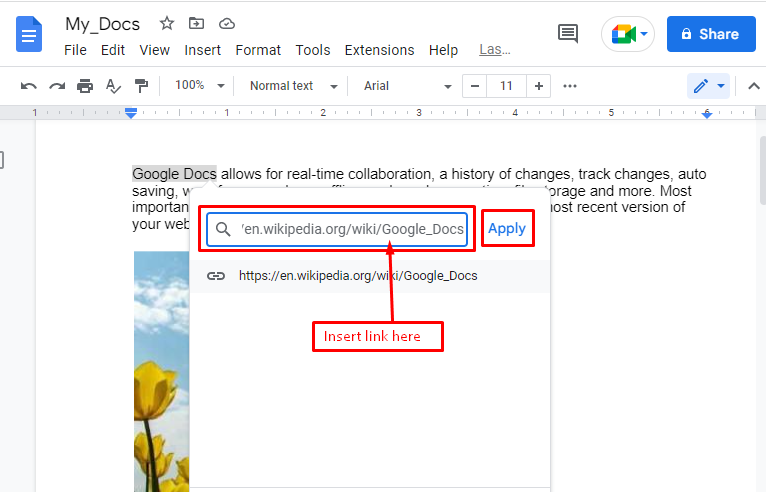Check the cloud save status icon
This screenshot has width=766, height=492.
[x=226, y=23]
